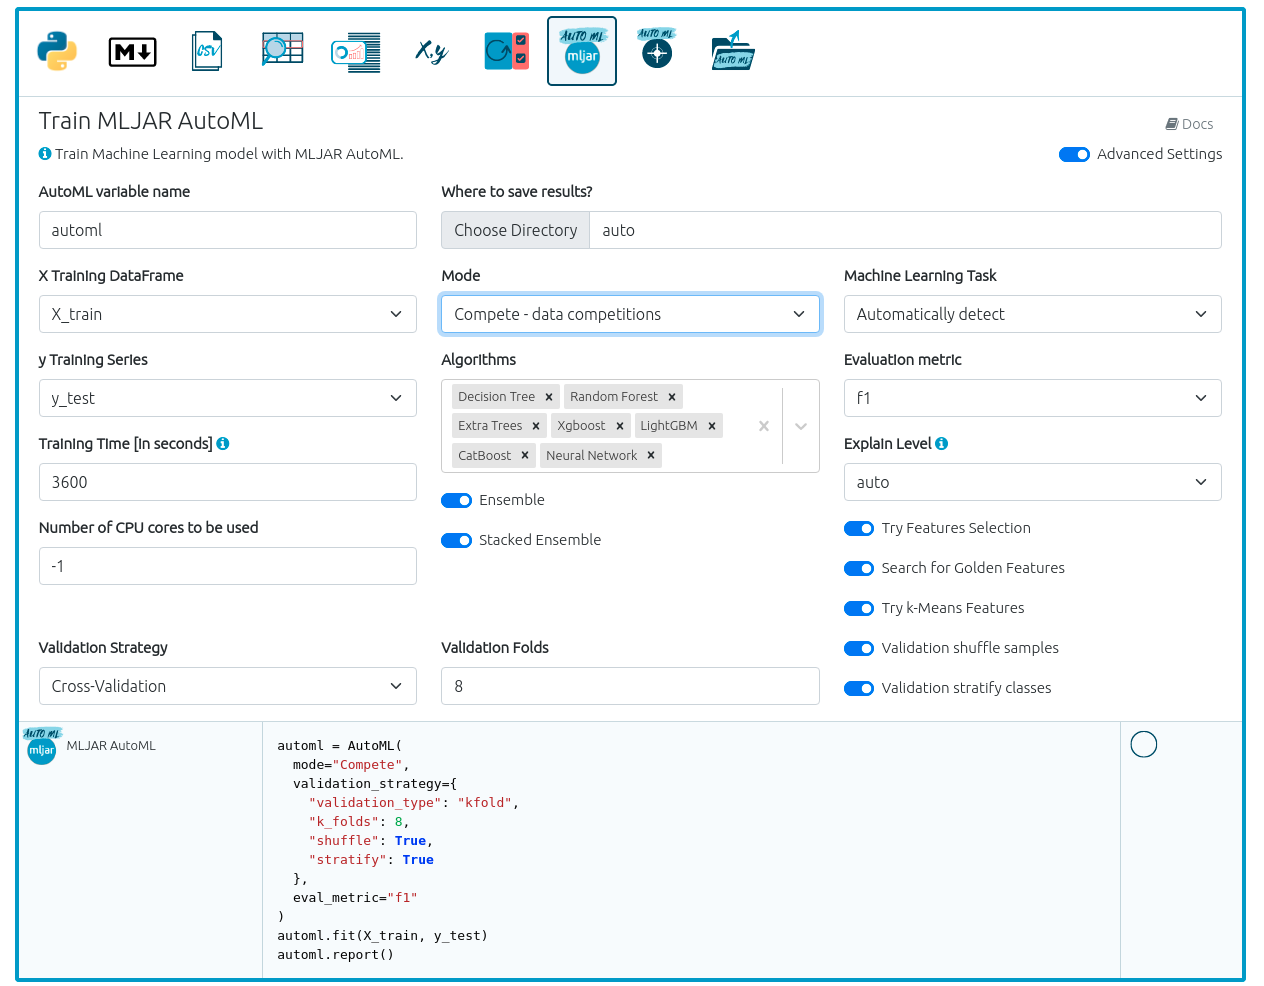Open the read CSV file recipe icon
Viewport: 1264px width, 986px height.
click(x=207, y=51)
